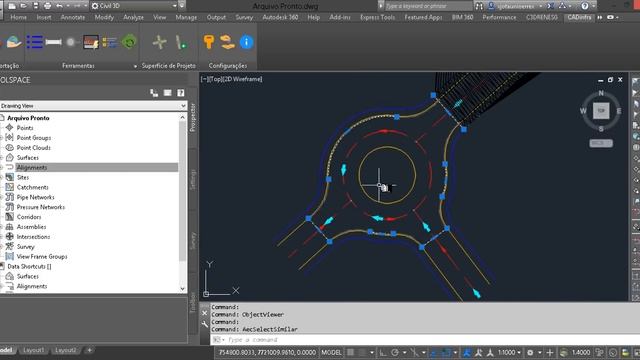640x360 pixels.
Task: Click the blue list icon in Ferramentas
Action: [x=34, y=42]
